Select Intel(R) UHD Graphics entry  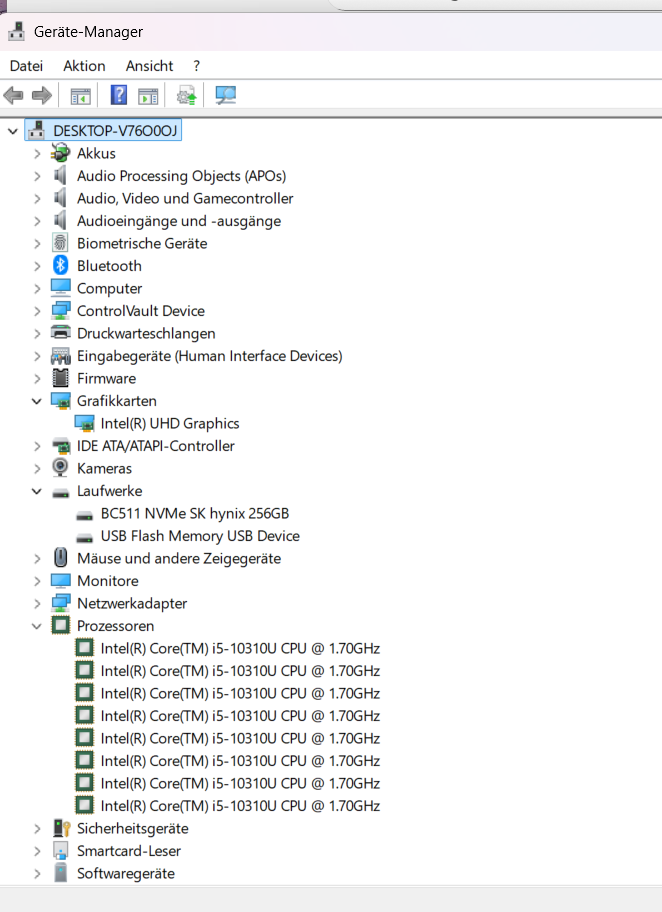170,423
